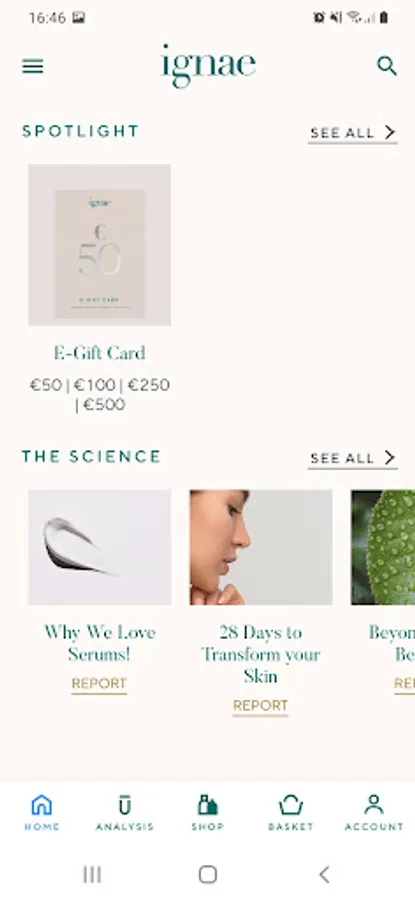The image size is (415, 900).
Task: Select the E-Gift Card title
Action: point(99,353)
